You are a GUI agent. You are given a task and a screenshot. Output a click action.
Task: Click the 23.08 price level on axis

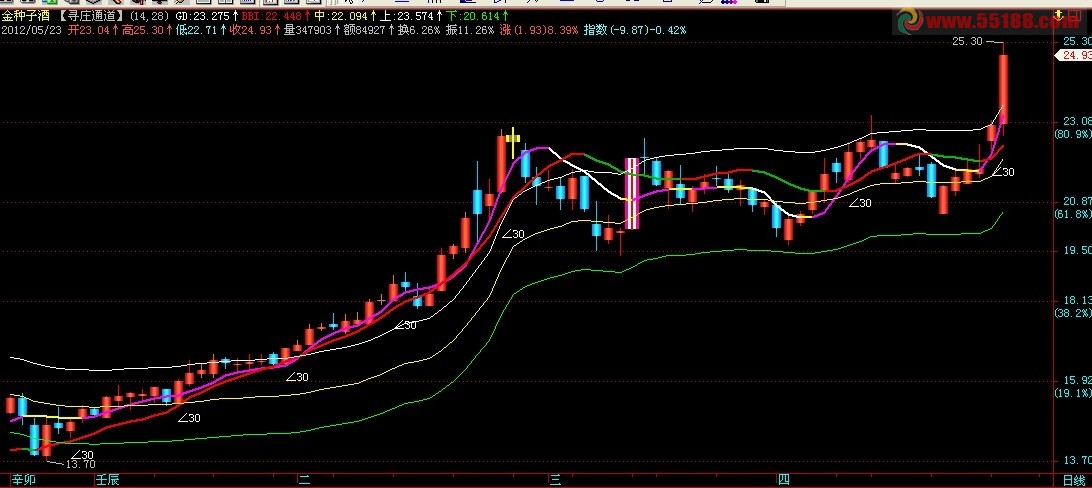1077,122
